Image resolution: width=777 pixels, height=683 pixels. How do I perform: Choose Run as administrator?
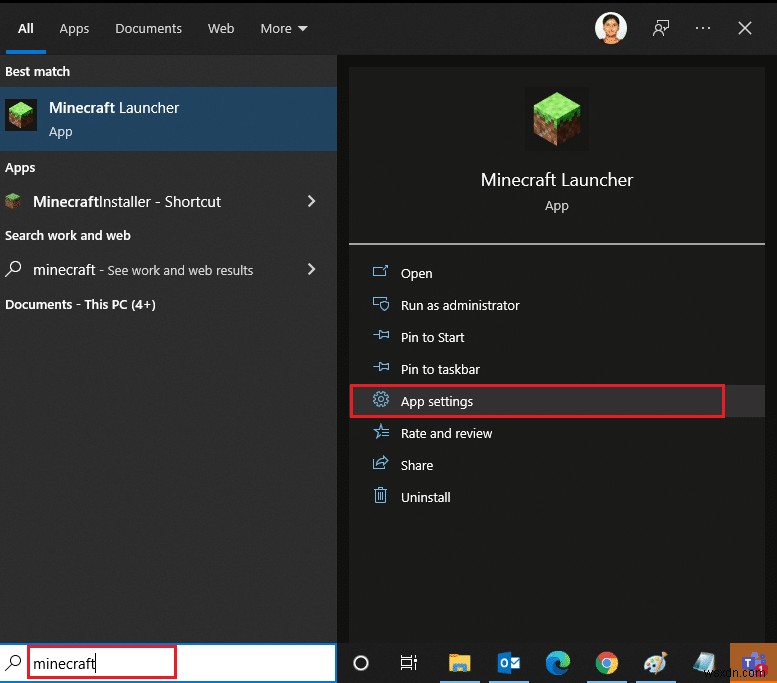pos(460,305)
